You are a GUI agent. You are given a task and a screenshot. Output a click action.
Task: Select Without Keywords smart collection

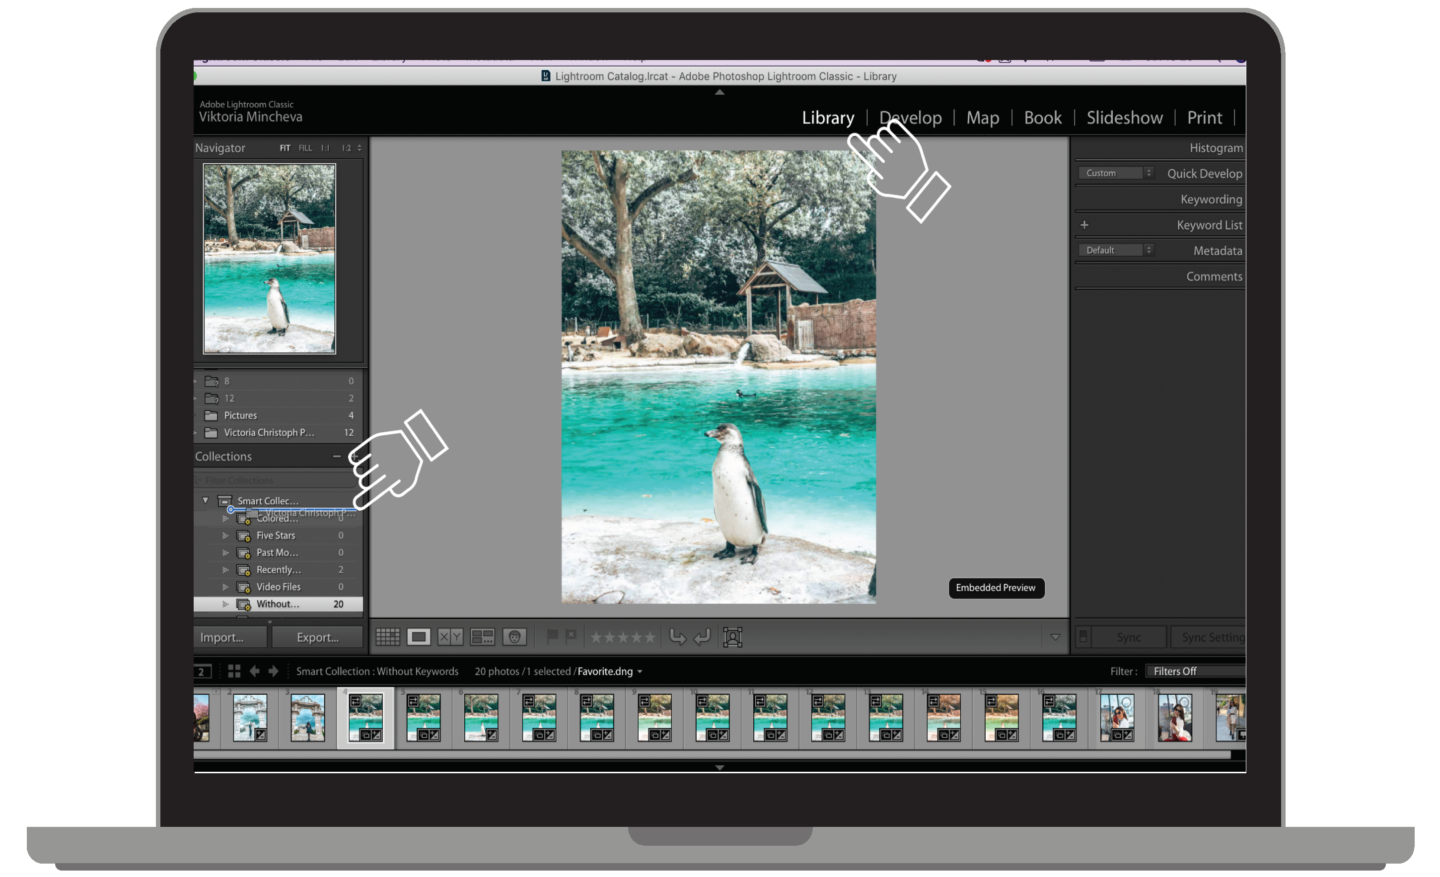278,604
